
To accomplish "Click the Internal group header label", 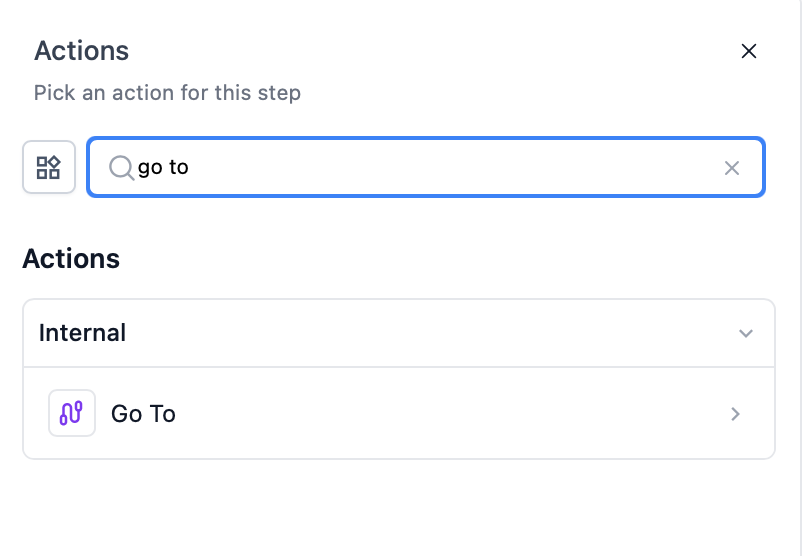I will [82, 333].
